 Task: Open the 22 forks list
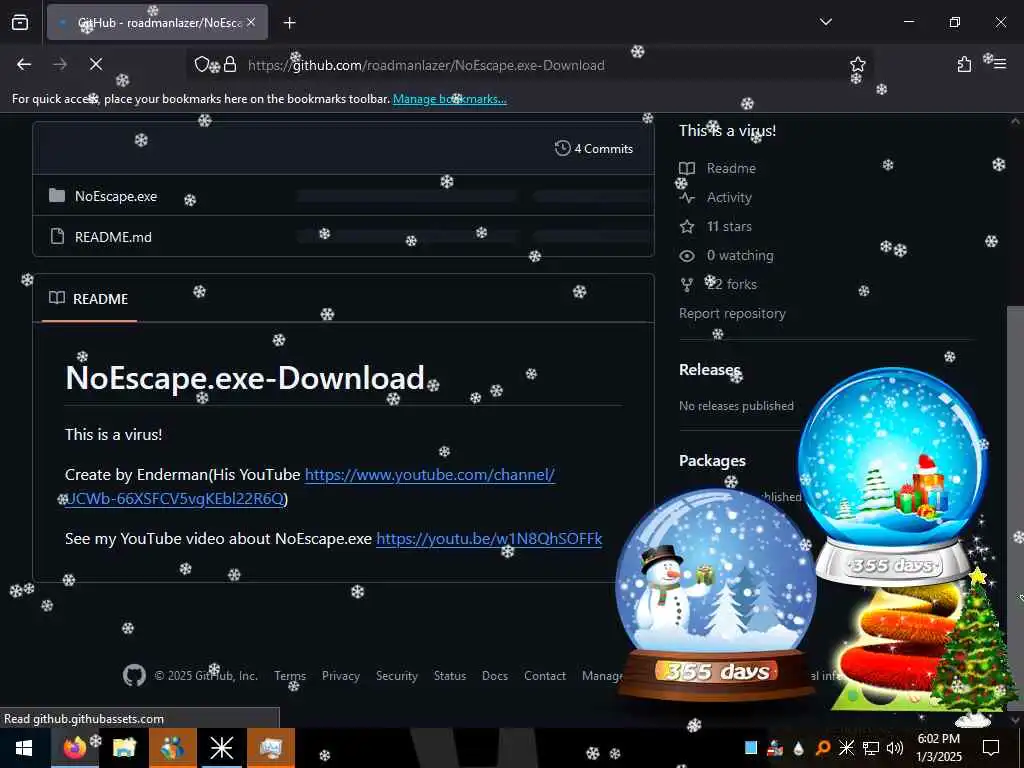click(718, 284)
